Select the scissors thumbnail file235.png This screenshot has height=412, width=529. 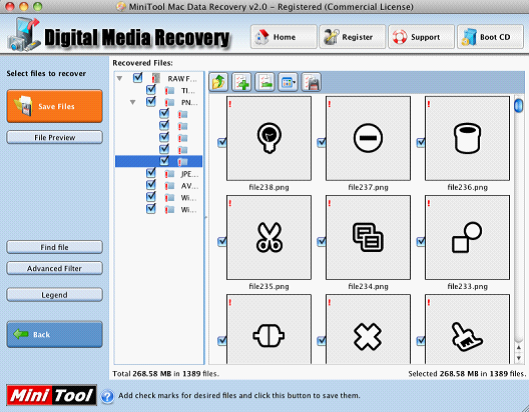point(269,237)
